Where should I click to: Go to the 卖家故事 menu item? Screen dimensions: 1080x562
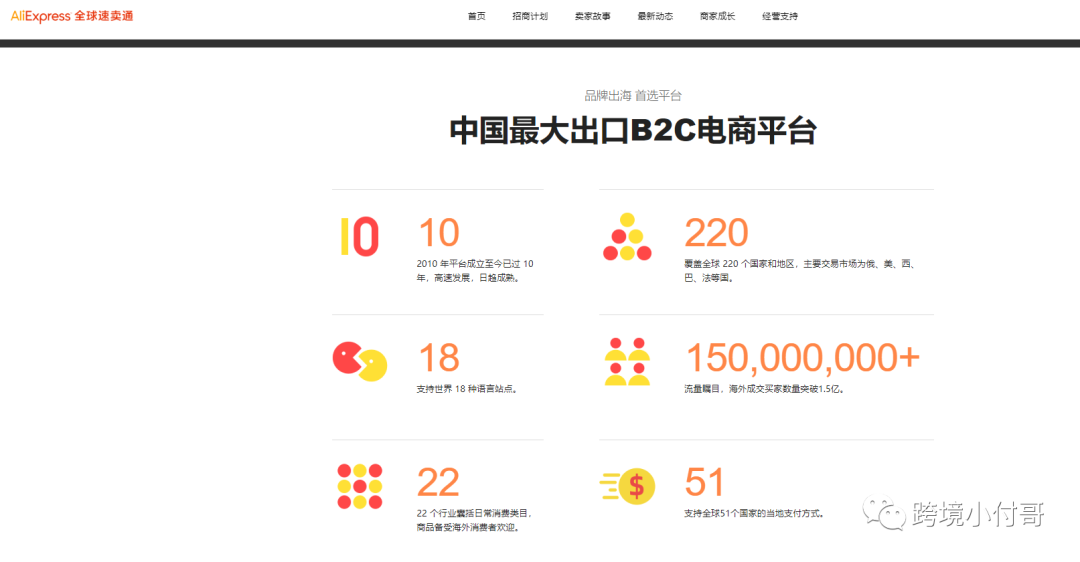pos(592,16)
